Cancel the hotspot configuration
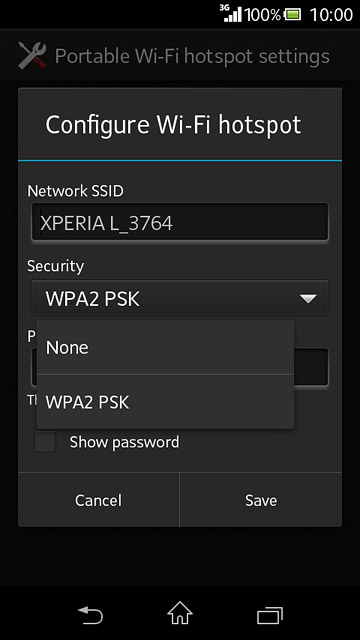 tap(98, 500)
